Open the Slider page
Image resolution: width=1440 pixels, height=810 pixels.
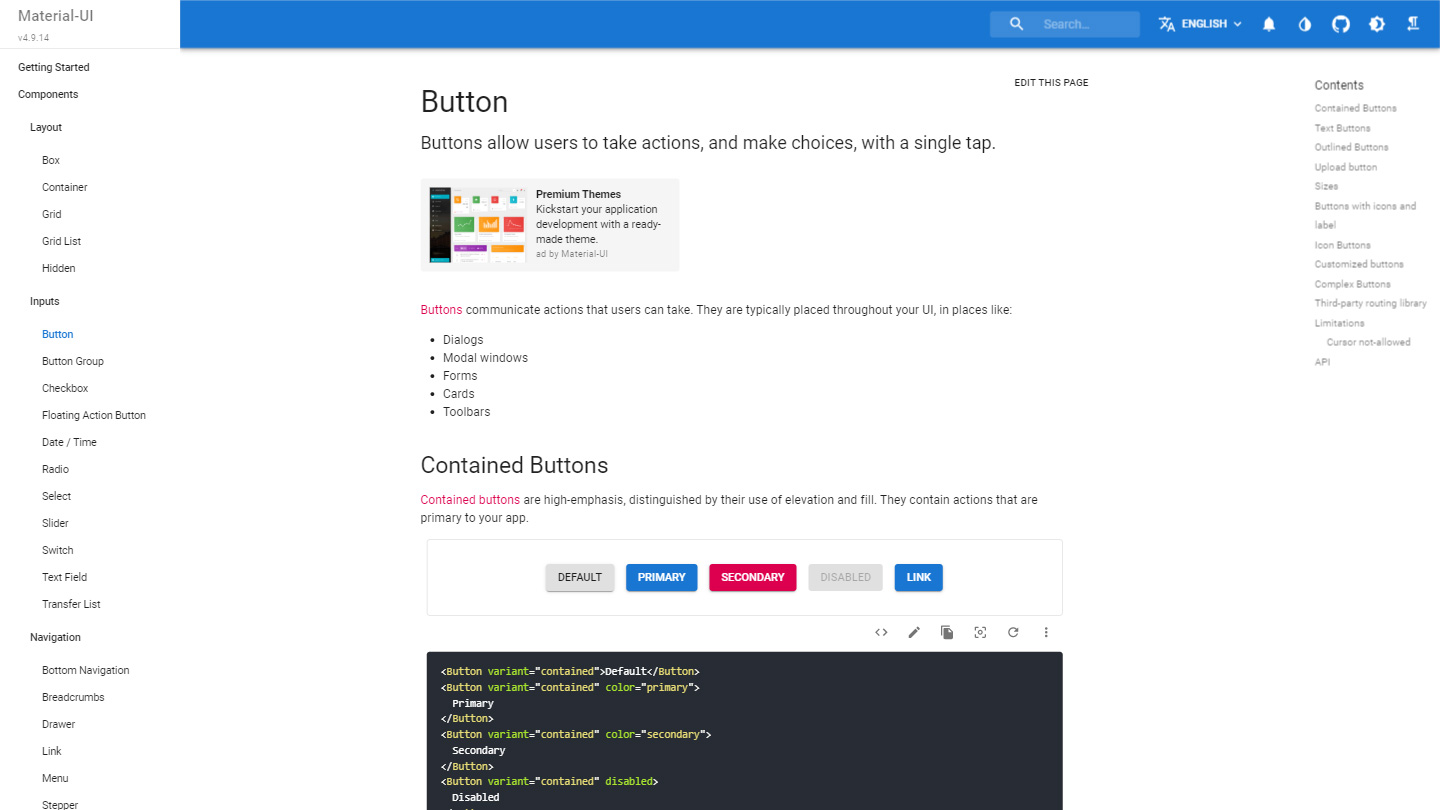(x=56, y=523)
